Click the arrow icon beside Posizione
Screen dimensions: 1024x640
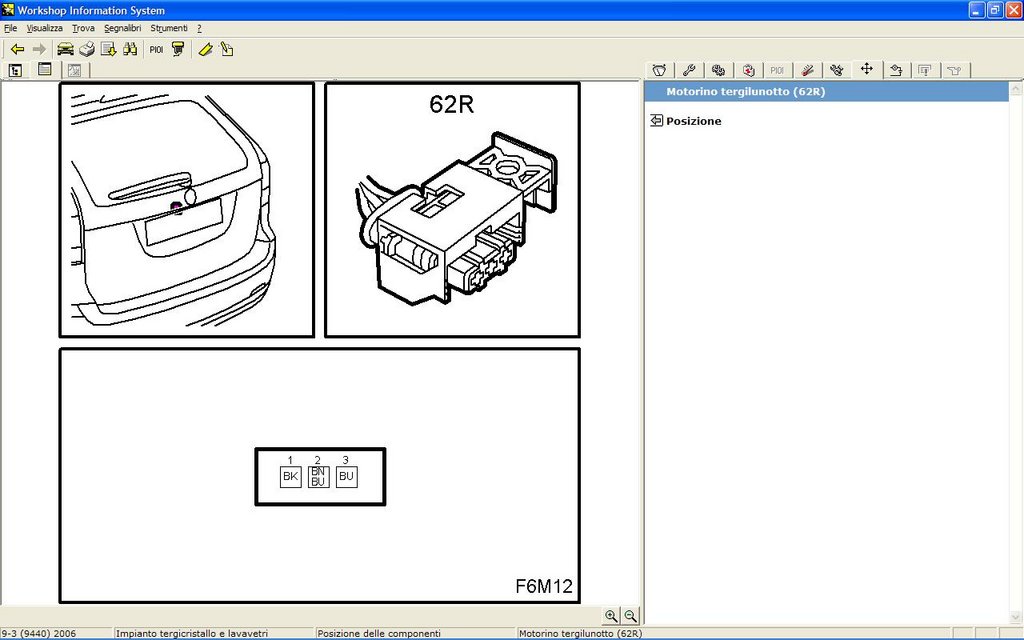click(x=656, y=120)
